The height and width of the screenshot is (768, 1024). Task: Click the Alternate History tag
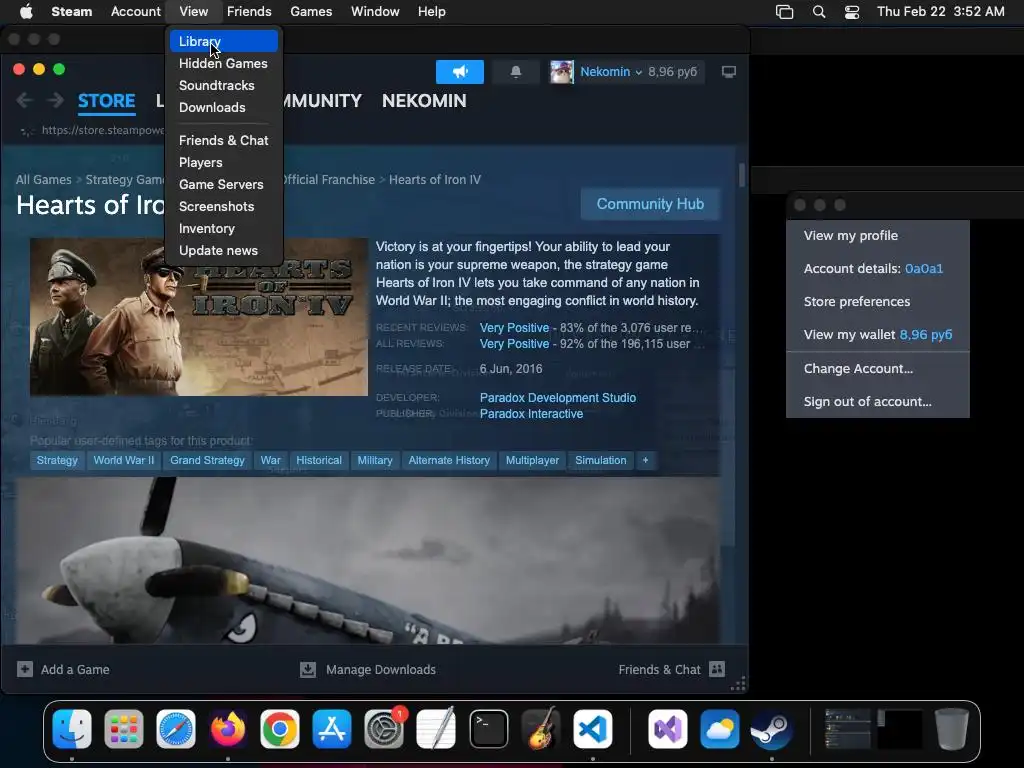coord(449,460)
